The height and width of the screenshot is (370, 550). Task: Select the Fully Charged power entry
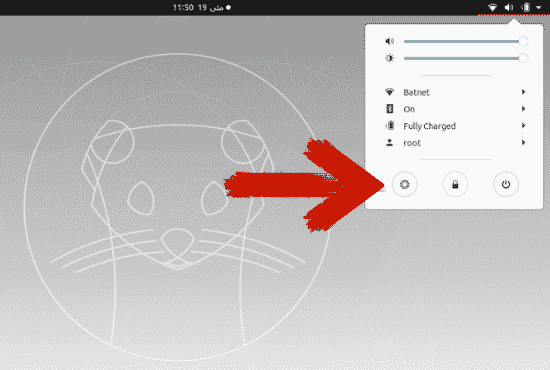tap(455, 126)
